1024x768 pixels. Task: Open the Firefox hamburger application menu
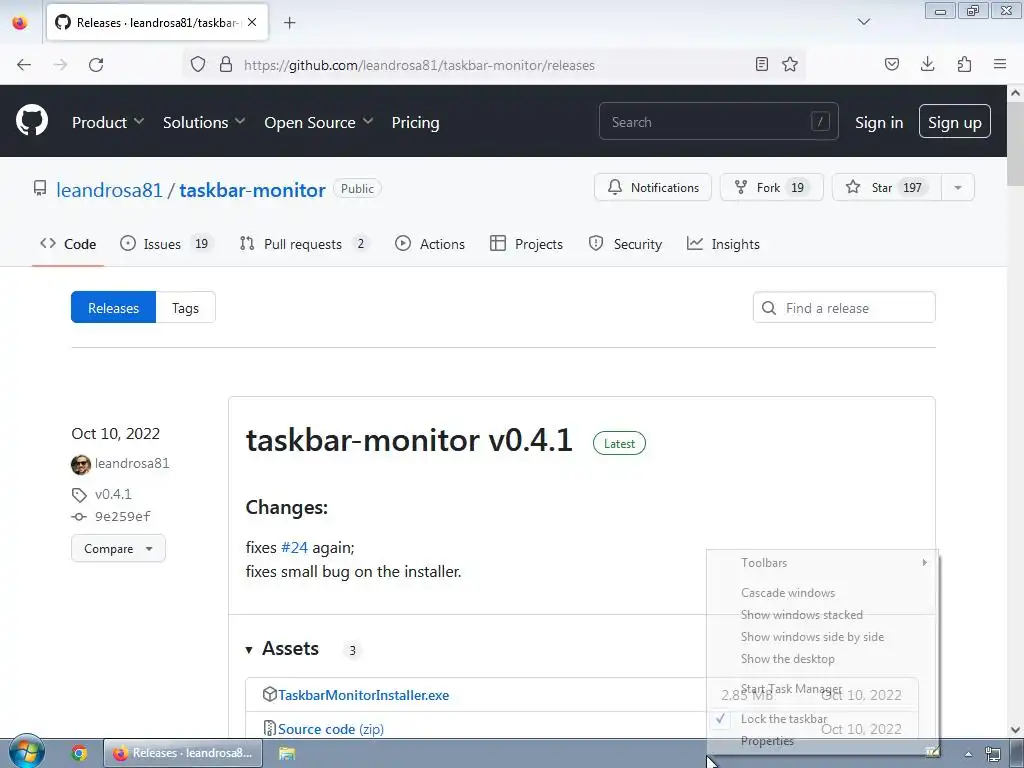(x=1000, y=64)
